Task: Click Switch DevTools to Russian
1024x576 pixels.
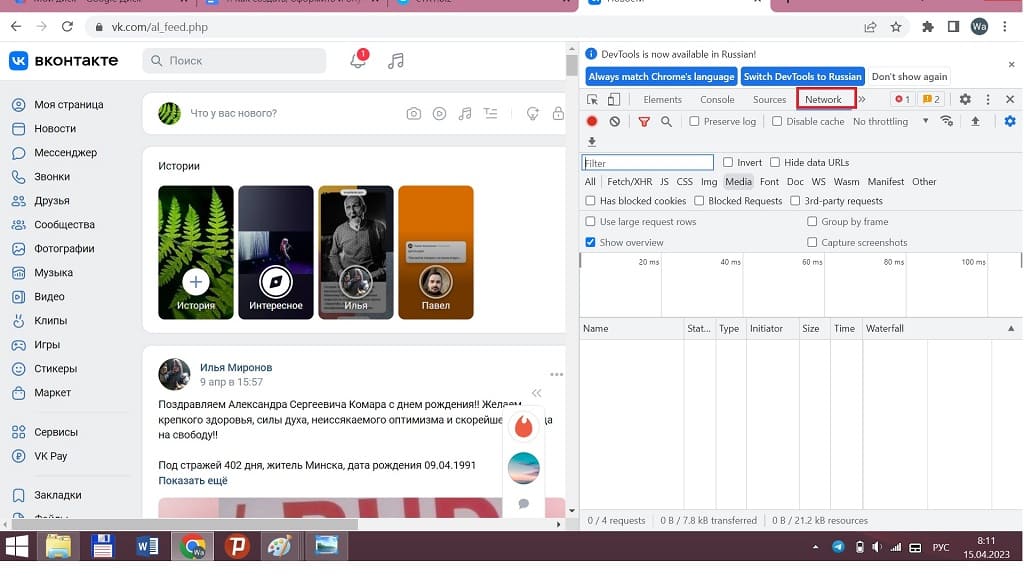Action: (x=803, y=76)
